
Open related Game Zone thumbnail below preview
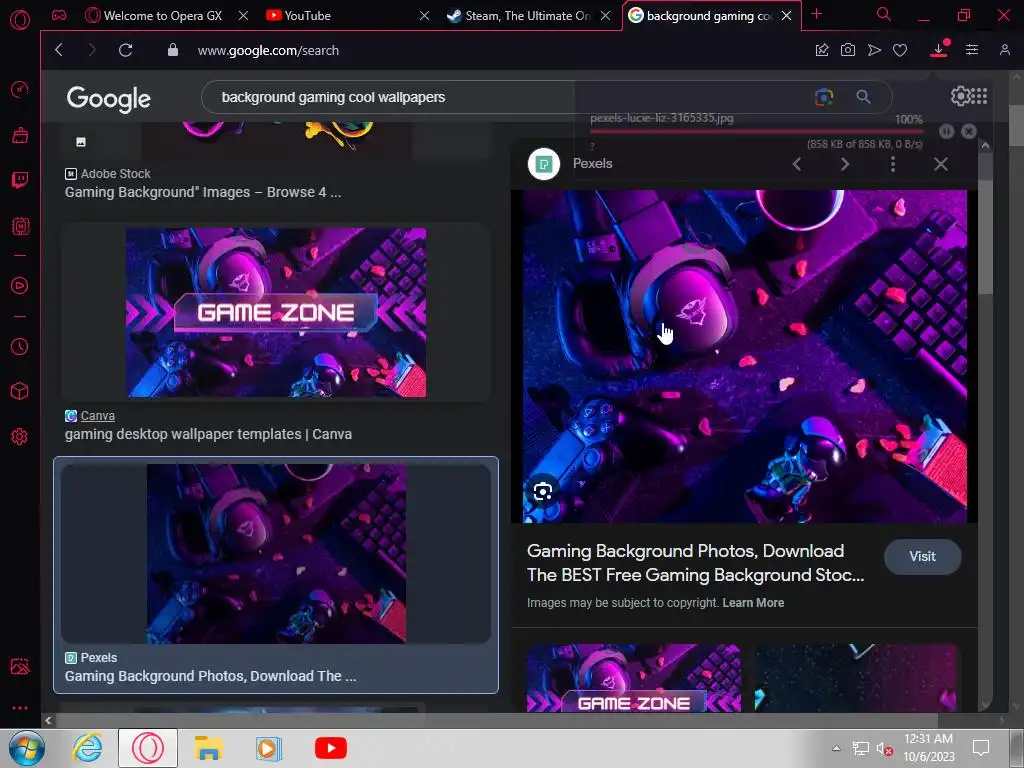point(633,678)
